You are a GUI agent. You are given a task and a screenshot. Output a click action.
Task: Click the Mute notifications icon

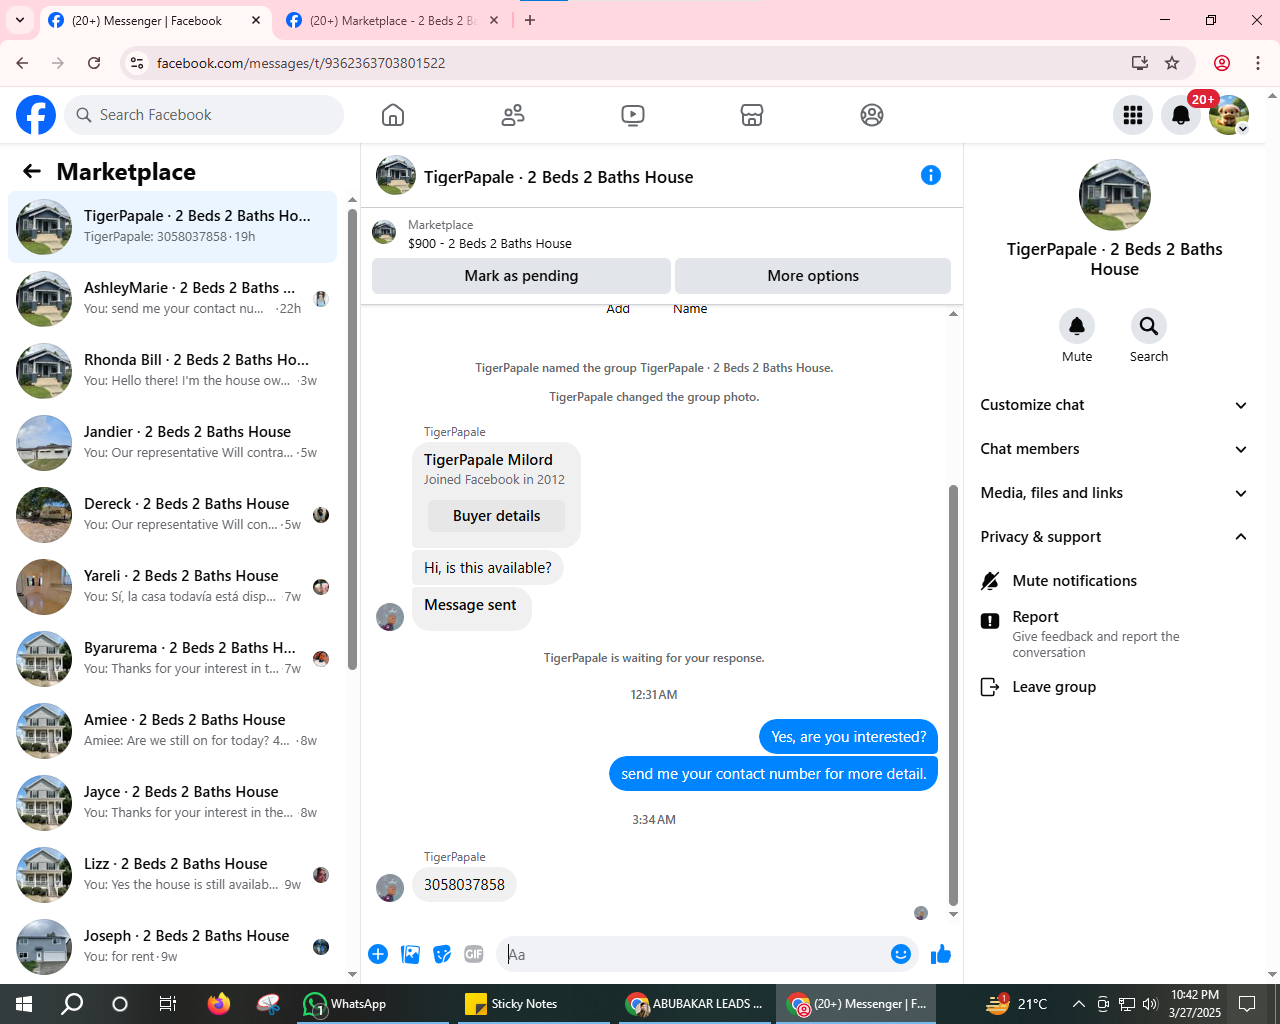pyautogui.click(x=990, y=581)
